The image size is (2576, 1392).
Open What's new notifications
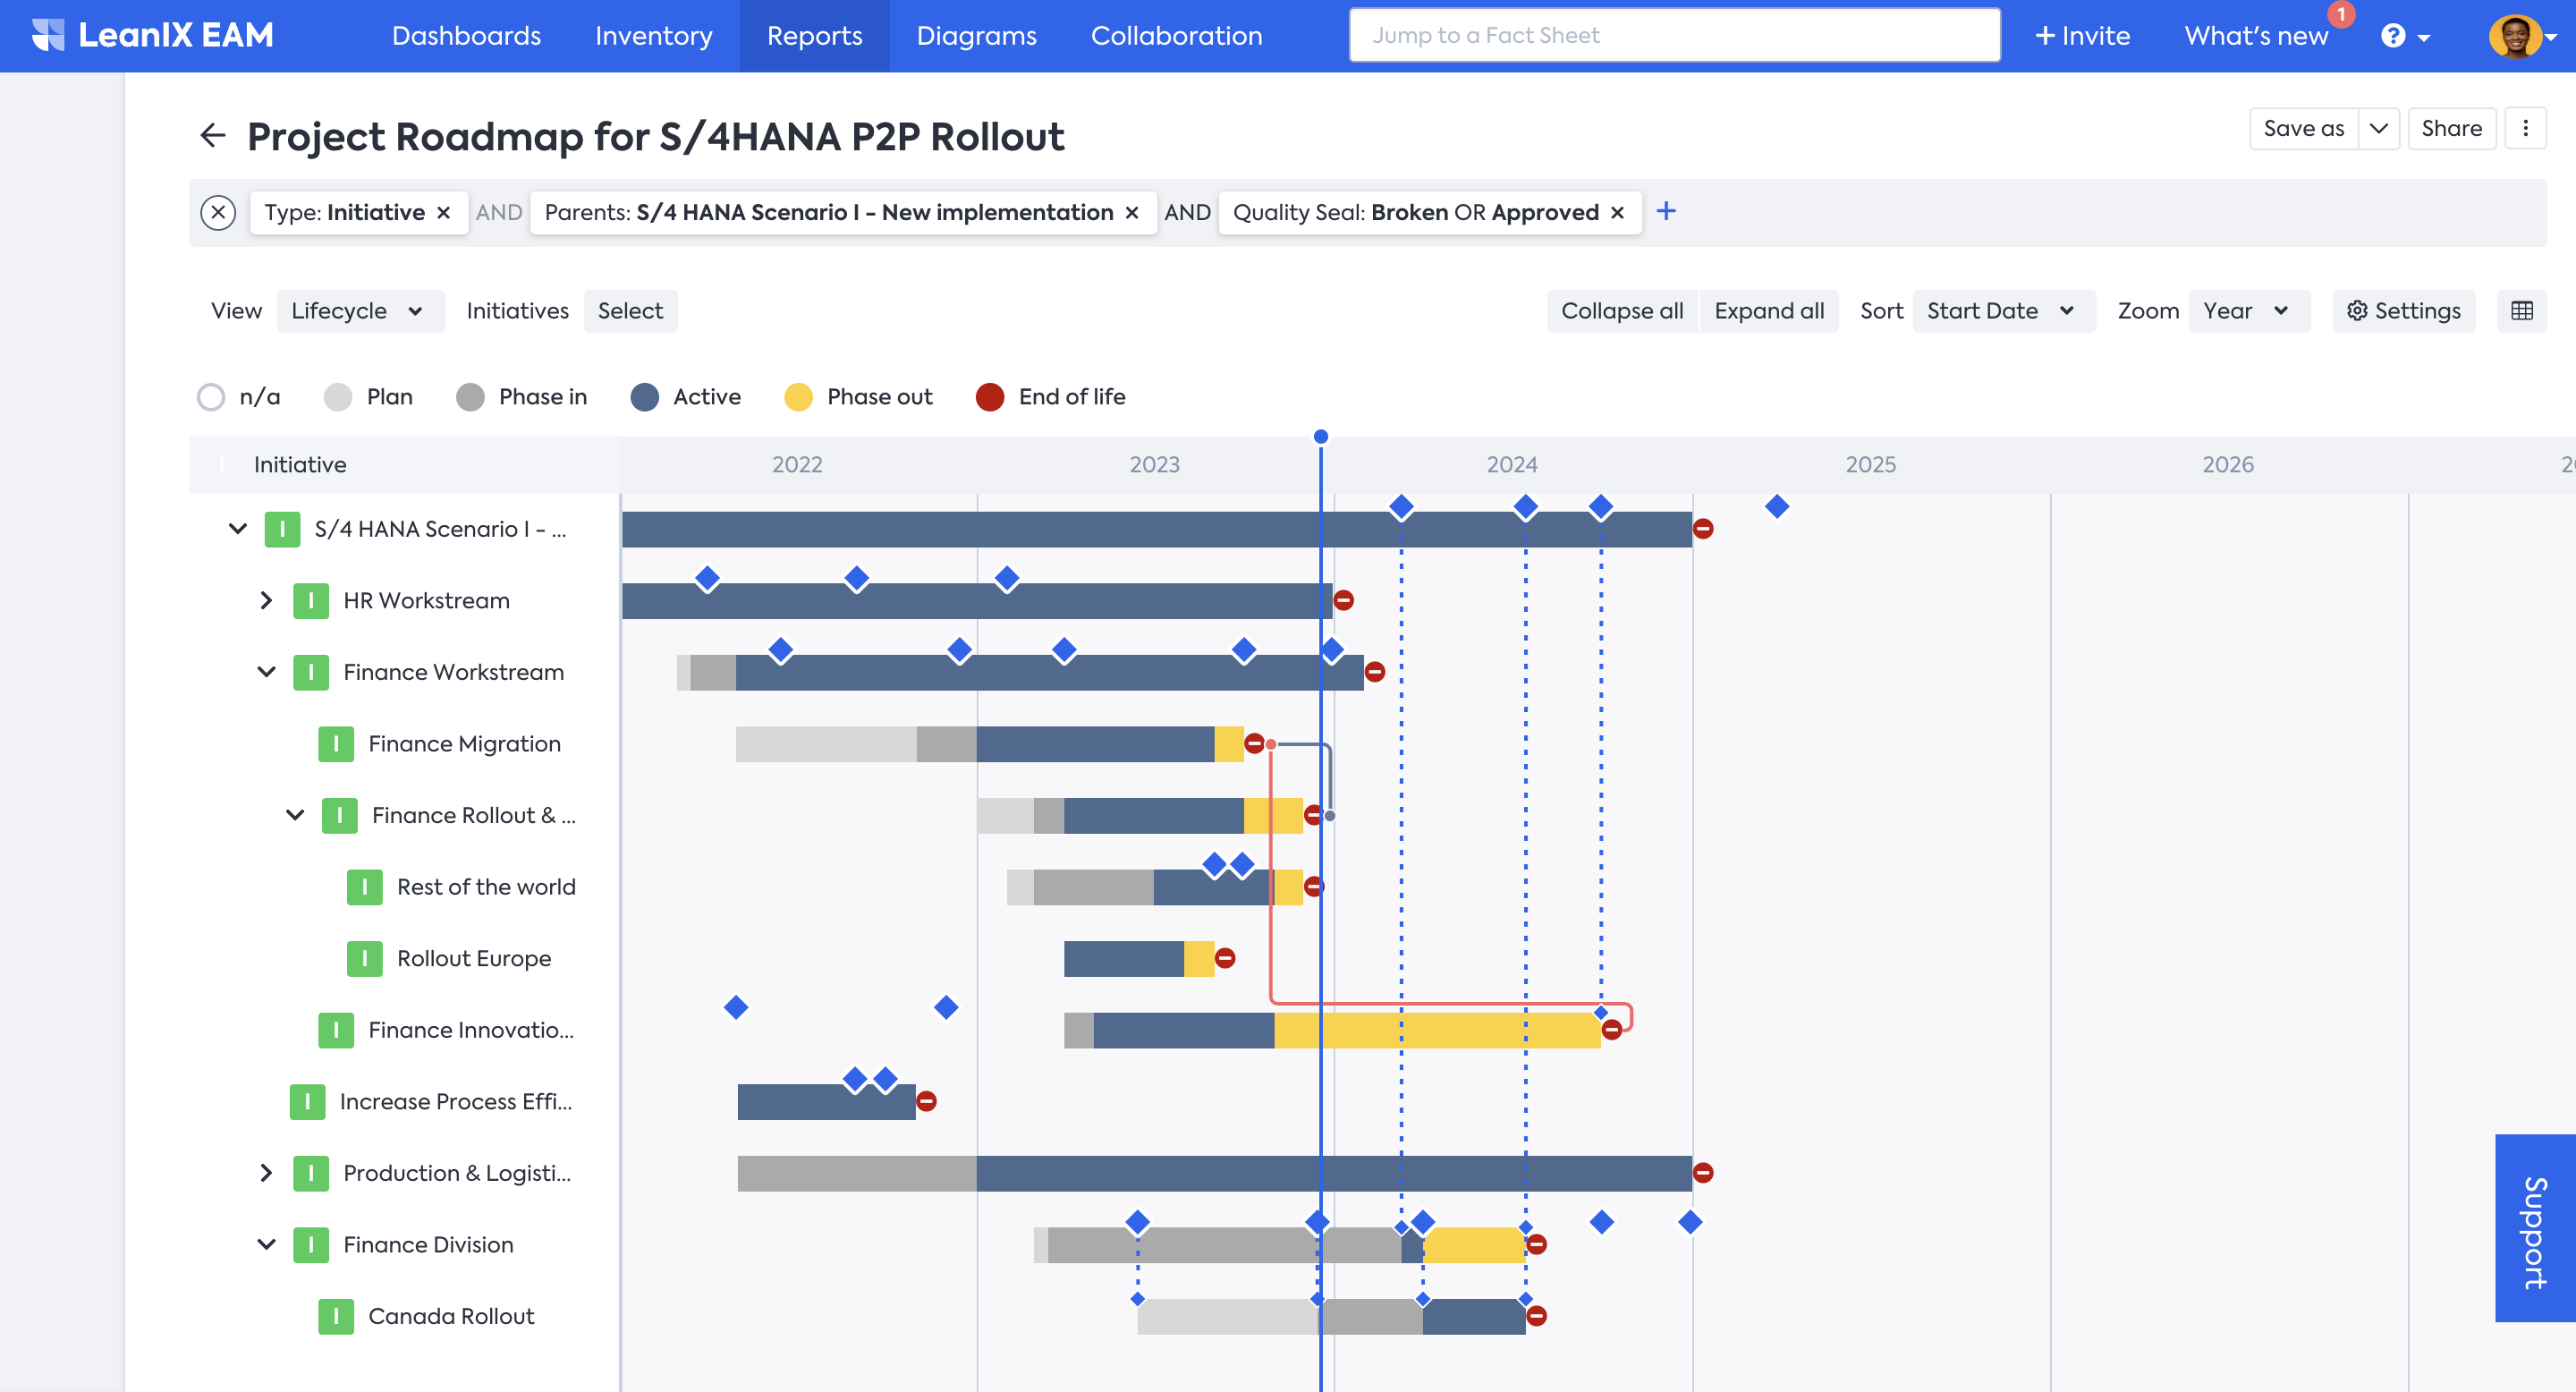[2256, 36]
